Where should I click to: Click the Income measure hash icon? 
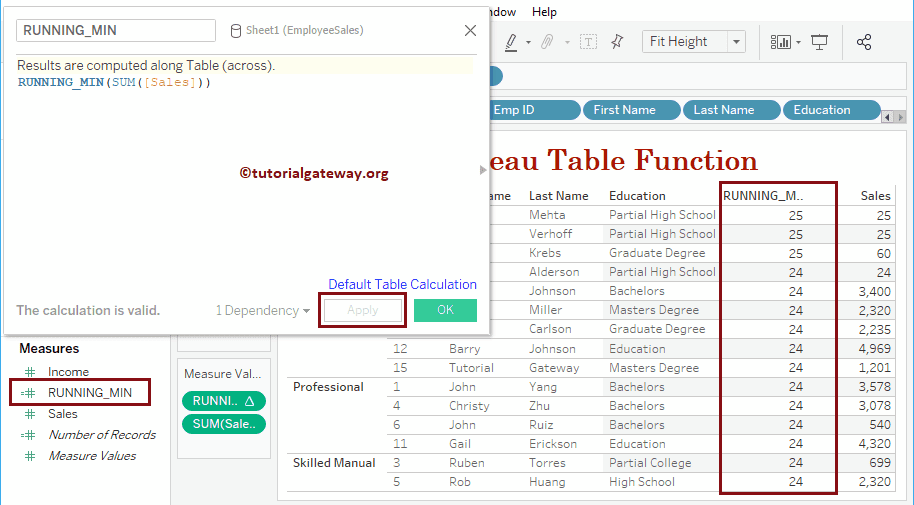pyautogui.click(x=30, y=372)
